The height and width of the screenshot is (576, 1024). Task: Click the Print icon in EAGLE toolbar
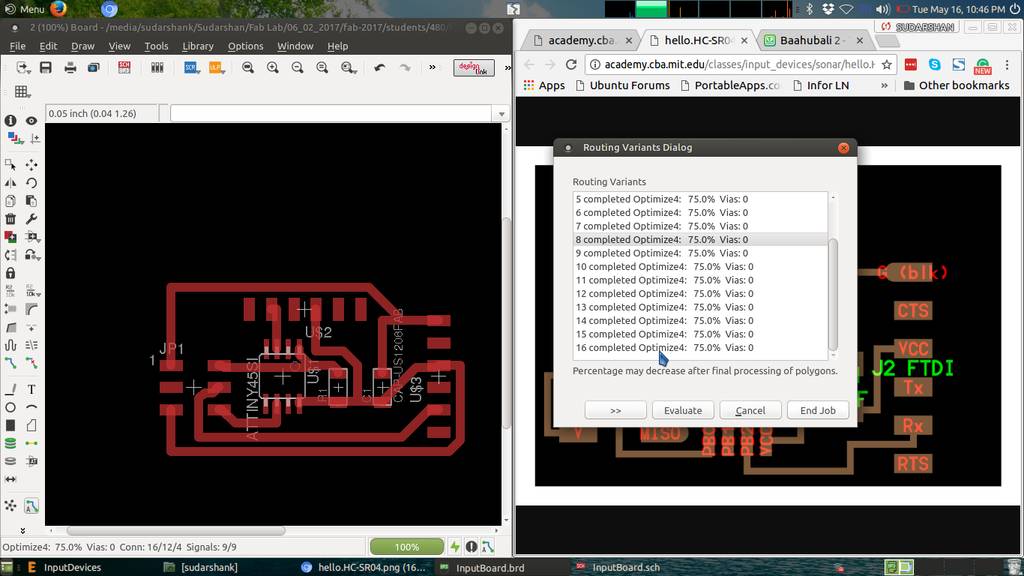coord(70,67)
